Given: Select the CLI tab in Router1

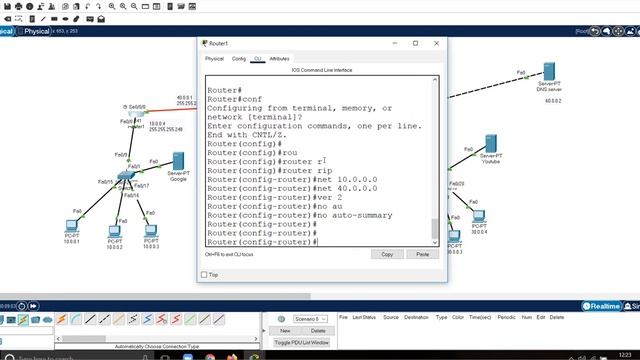Looking at the screenshot, I should click(258, 59).
